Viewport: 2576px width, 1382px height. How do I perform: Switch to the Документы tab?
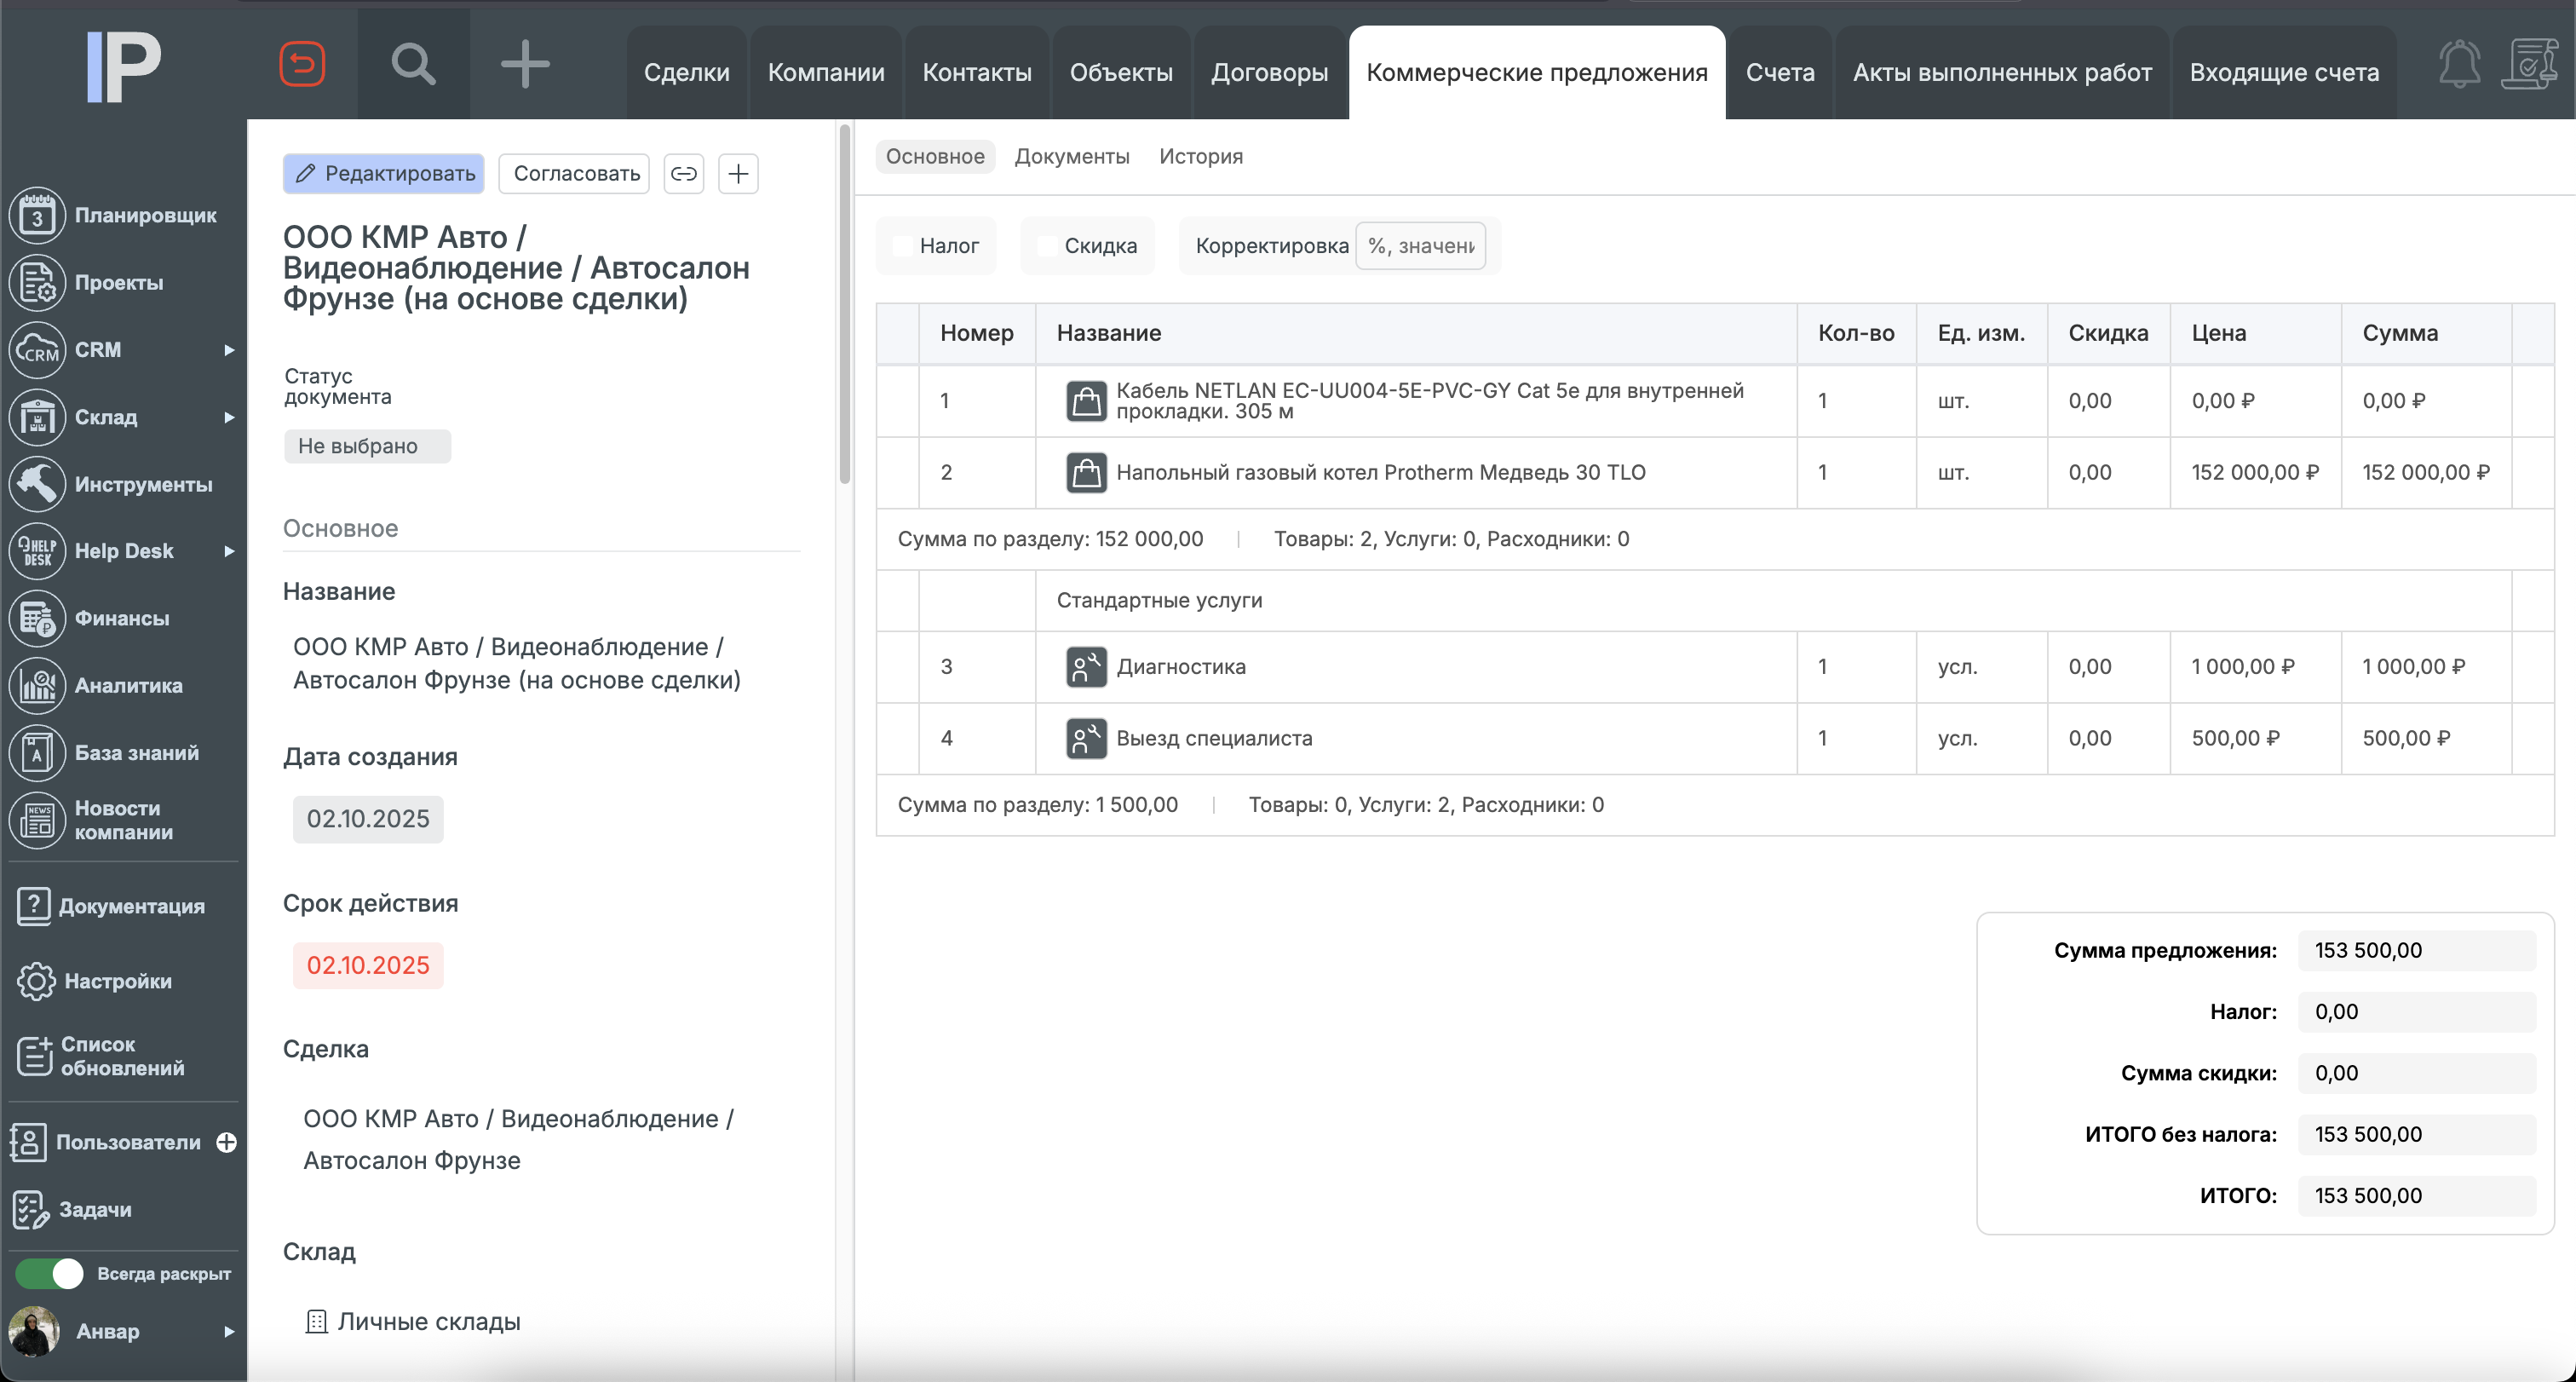coord(1072,156)
